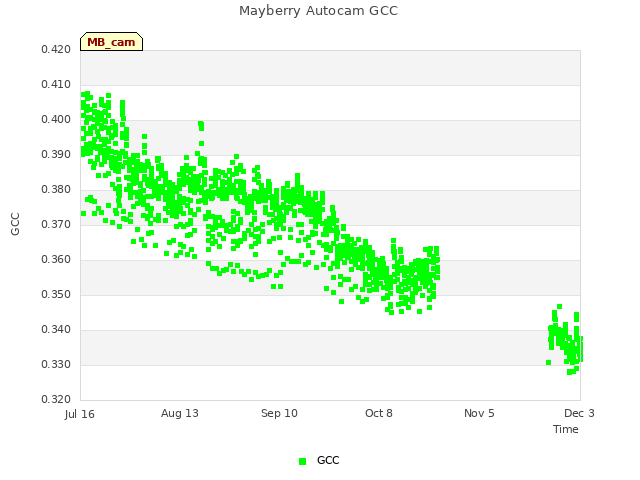Click the GCC legend label text
This screenshot has height=480, width=640.
[328, 460]
